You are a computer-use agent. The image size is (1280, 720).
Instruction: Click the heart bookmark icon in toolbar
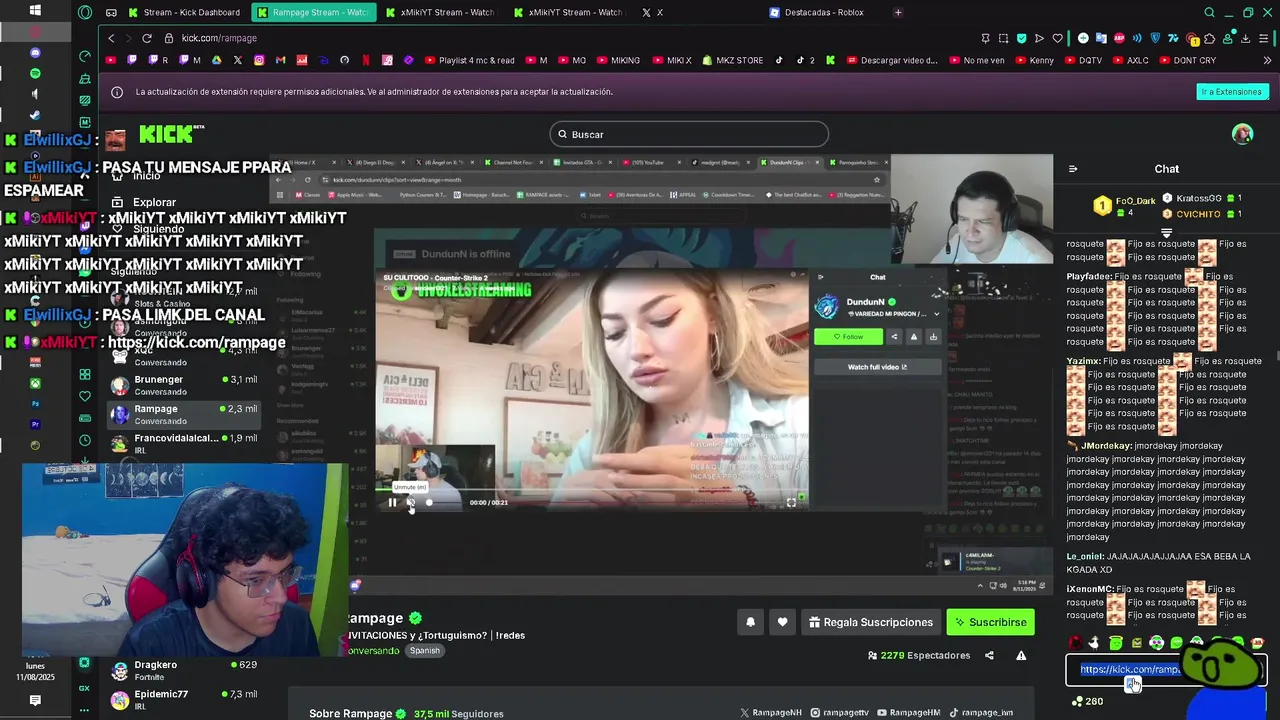click(1057, 38)
